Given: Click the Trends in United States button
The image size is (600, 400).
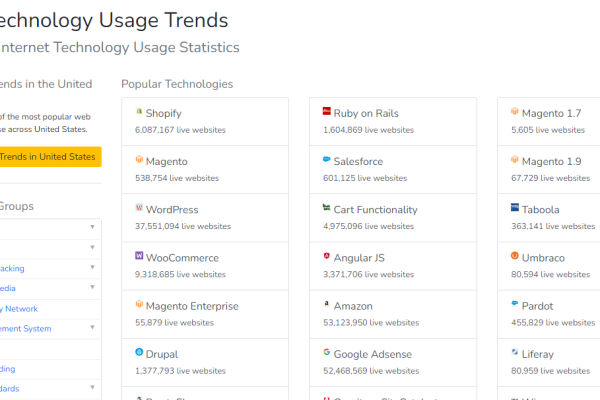Looking at the screenshot, I should [50, 157].
